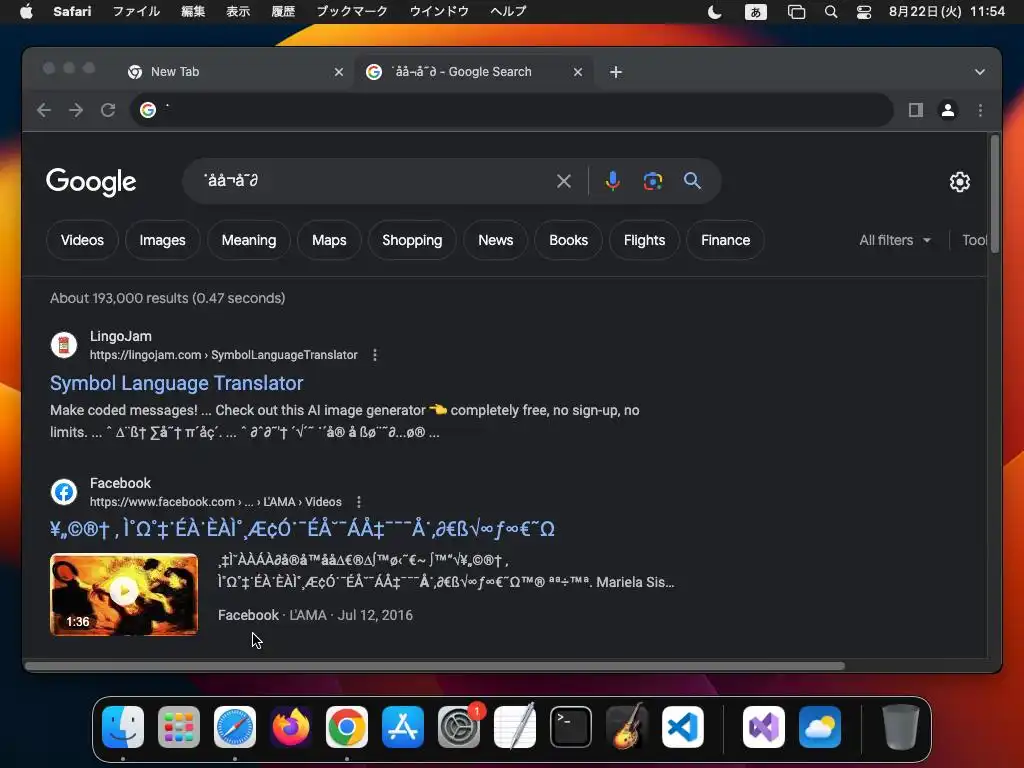Screen dimensions: 1024x768
Task: Open Control Center in menu bar
Action: tap(863, 12)
